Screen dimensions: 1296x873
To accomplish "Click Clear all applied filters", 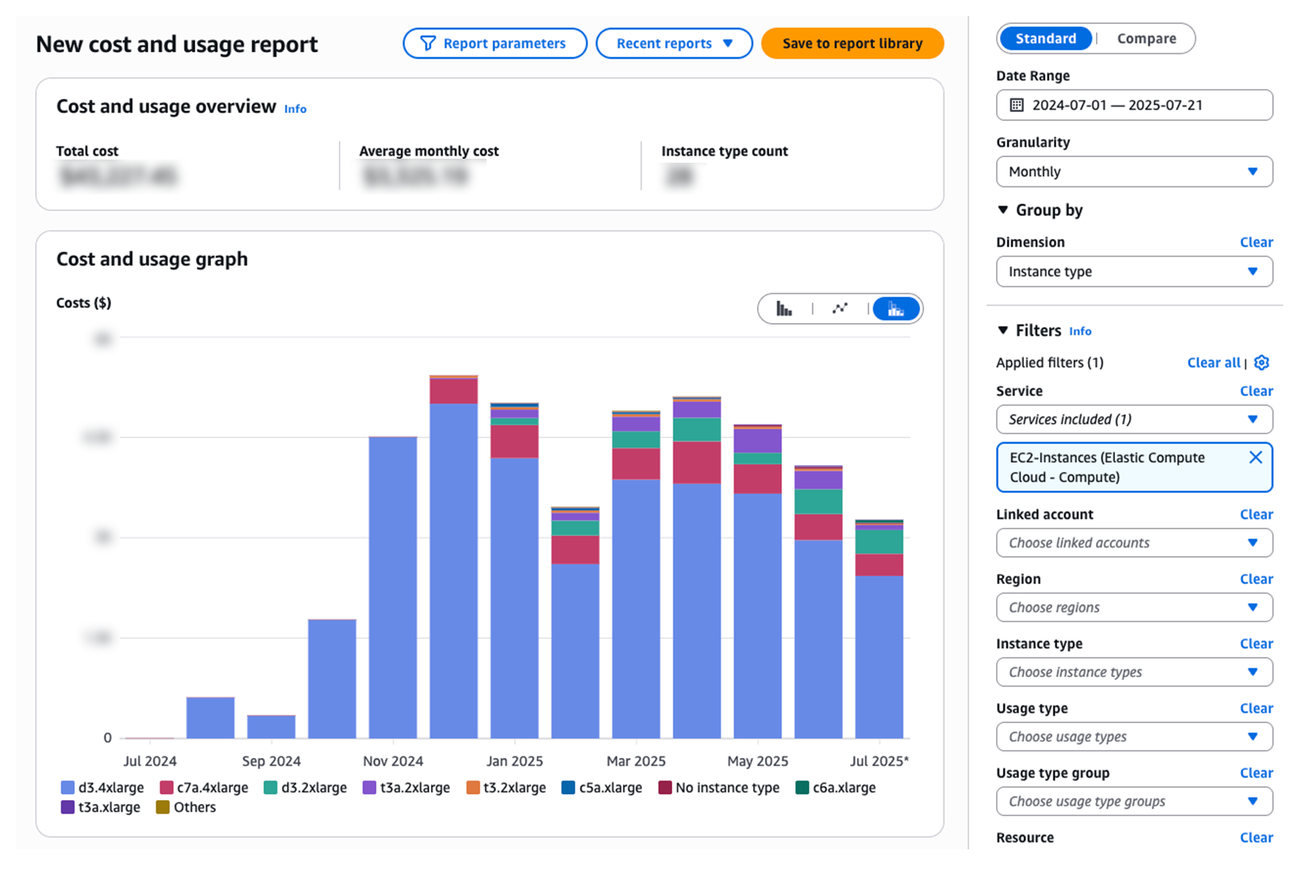I will pos(1213,363).
